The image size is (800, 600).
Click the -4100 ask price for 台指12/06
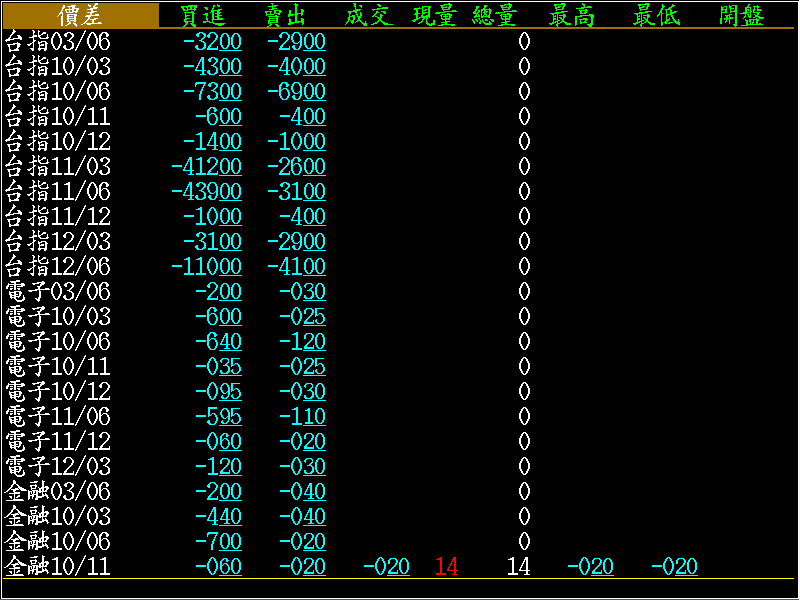(296, 267)
